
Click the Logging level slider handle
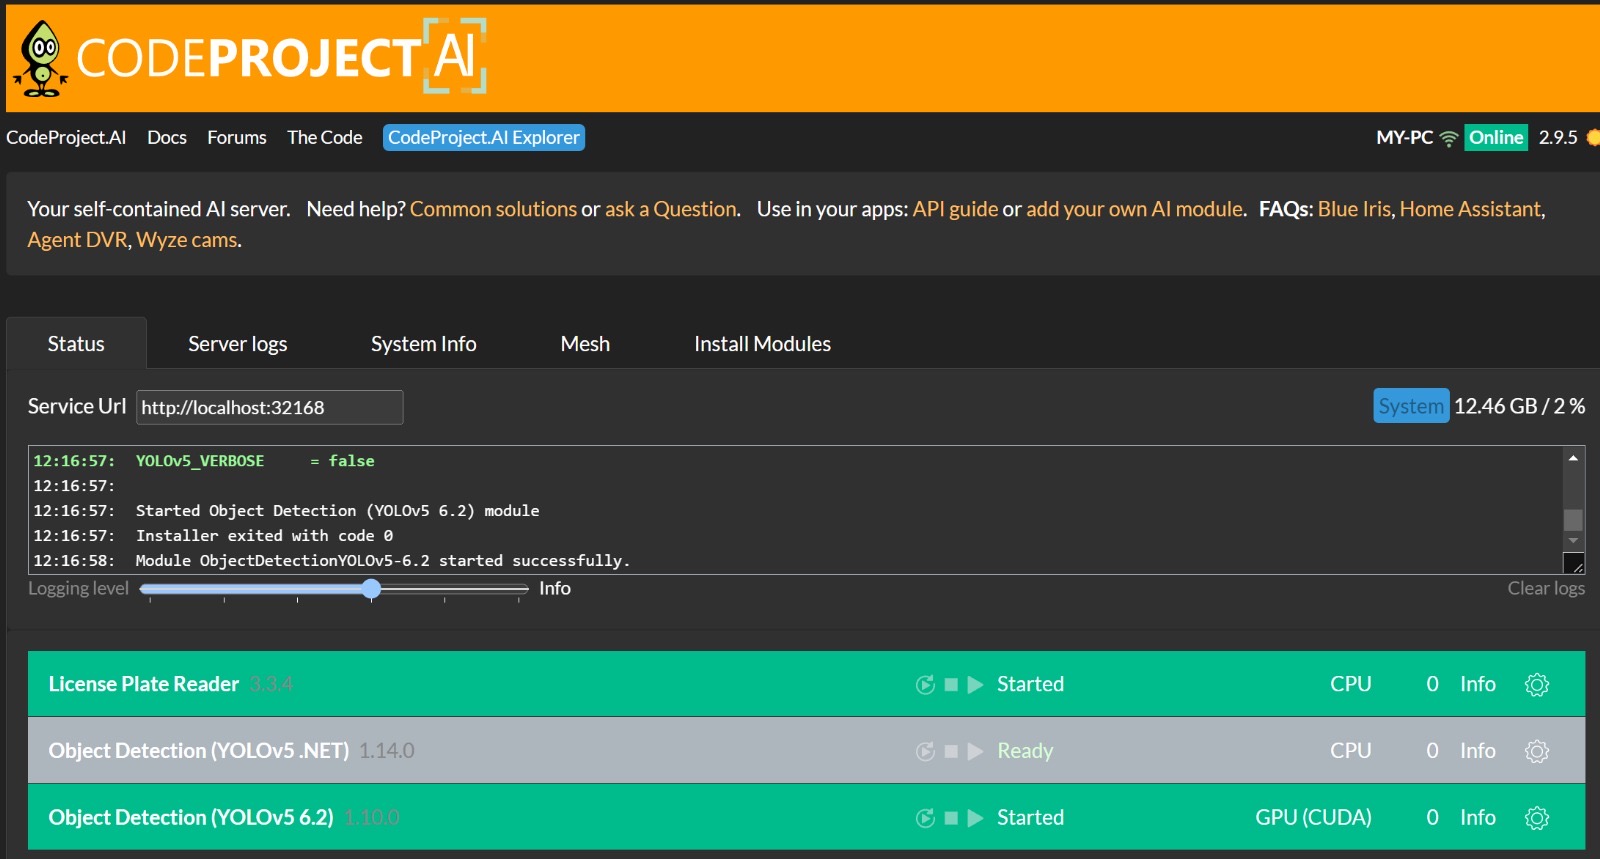371,589
